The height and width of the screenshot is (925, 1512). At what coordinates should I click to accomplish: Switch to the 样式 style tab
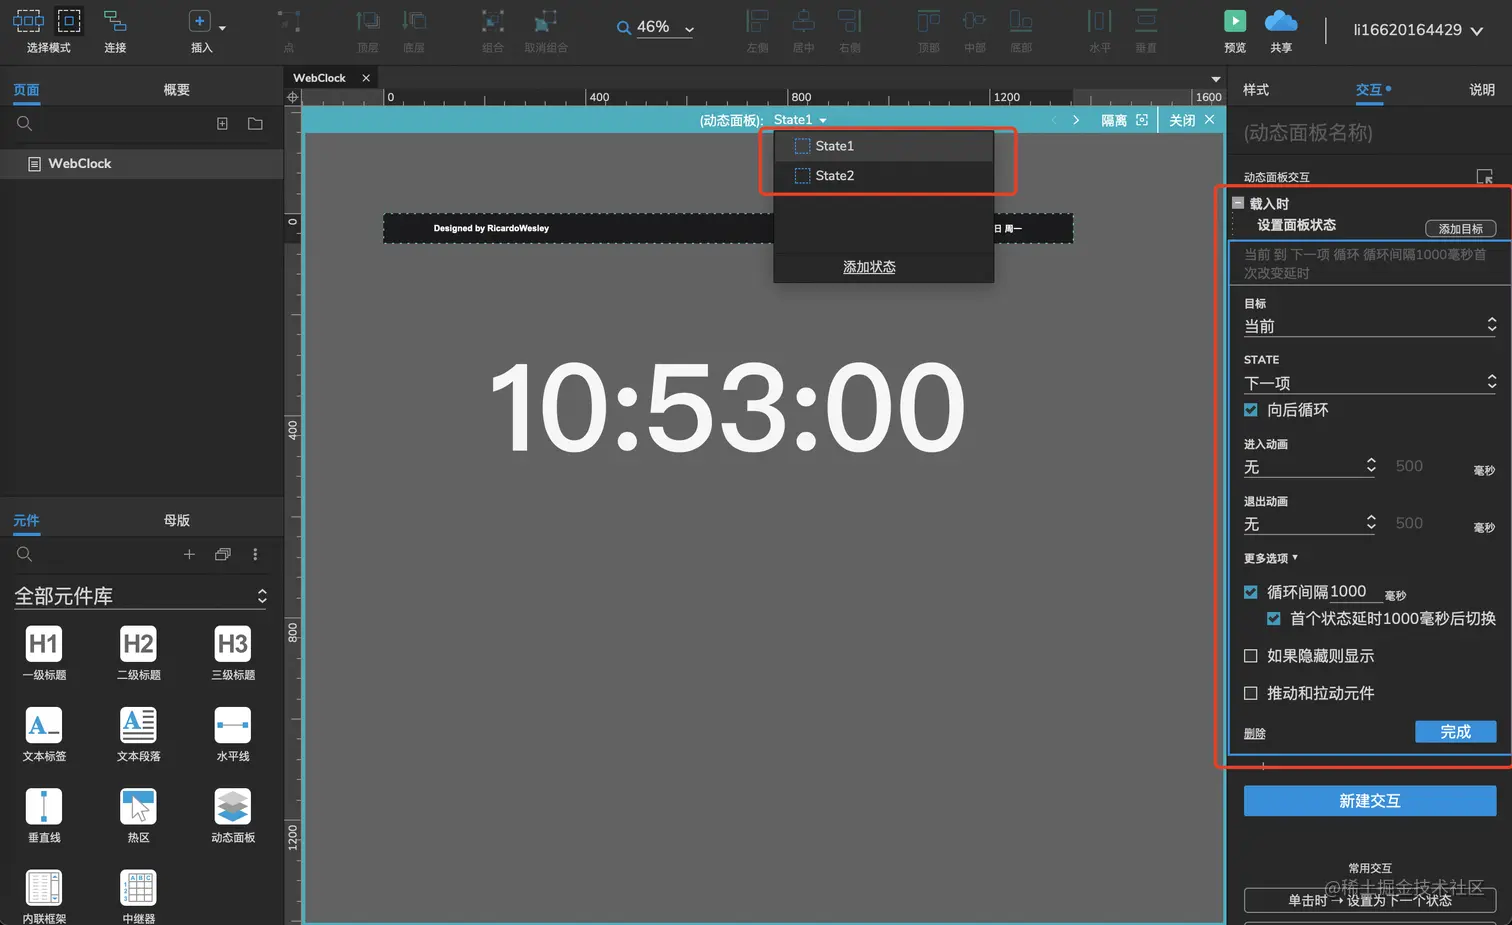[x=1256, y=90]
